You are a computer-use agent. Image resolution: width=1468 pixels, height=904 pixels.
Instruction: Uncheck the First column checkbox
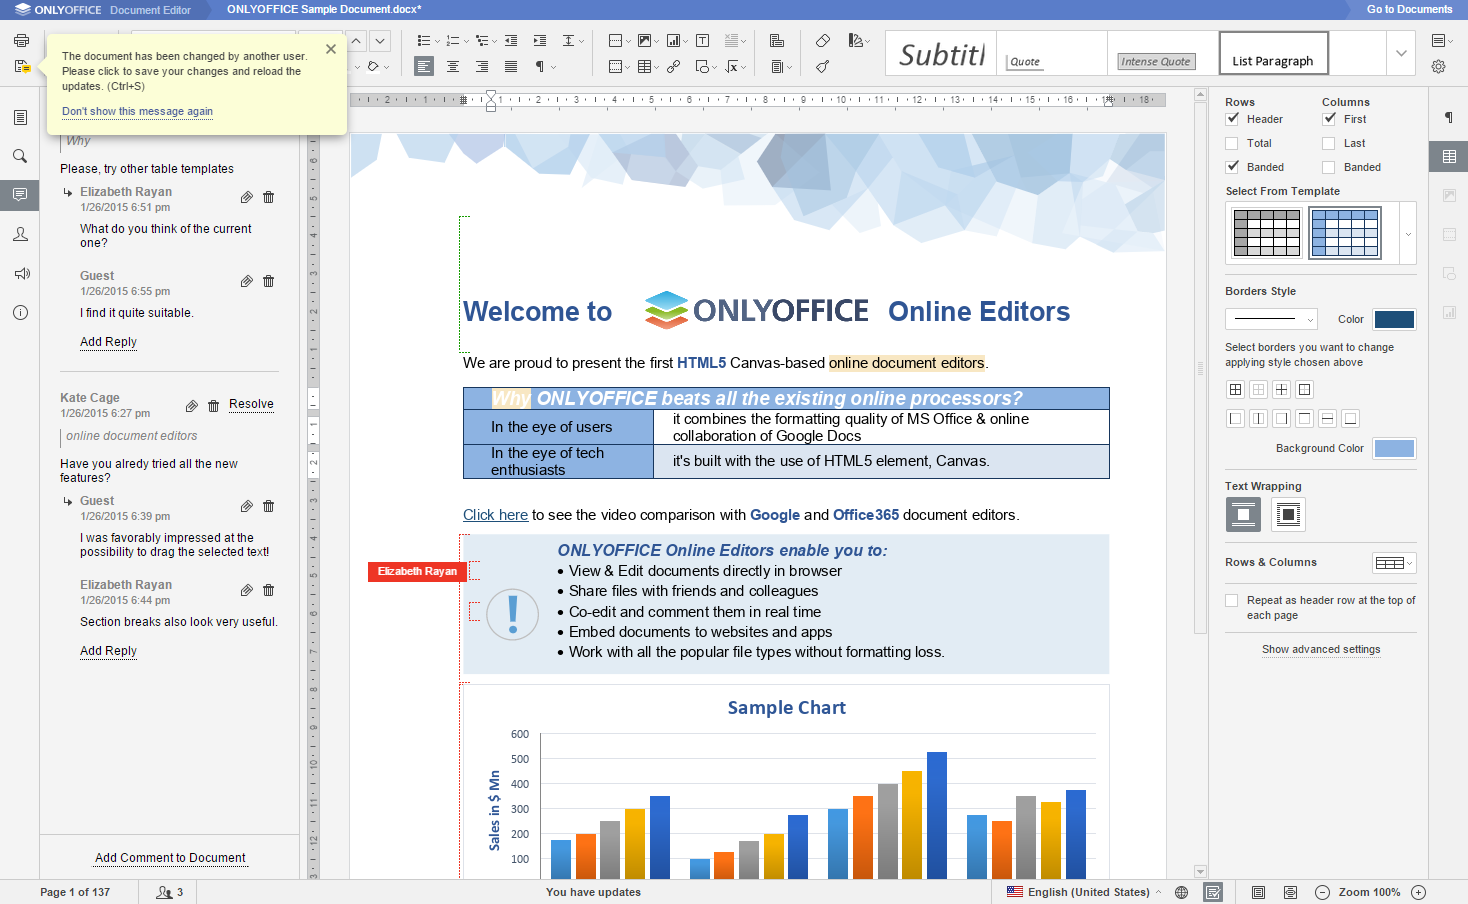pyautogui.click(x=1329, y=119)
